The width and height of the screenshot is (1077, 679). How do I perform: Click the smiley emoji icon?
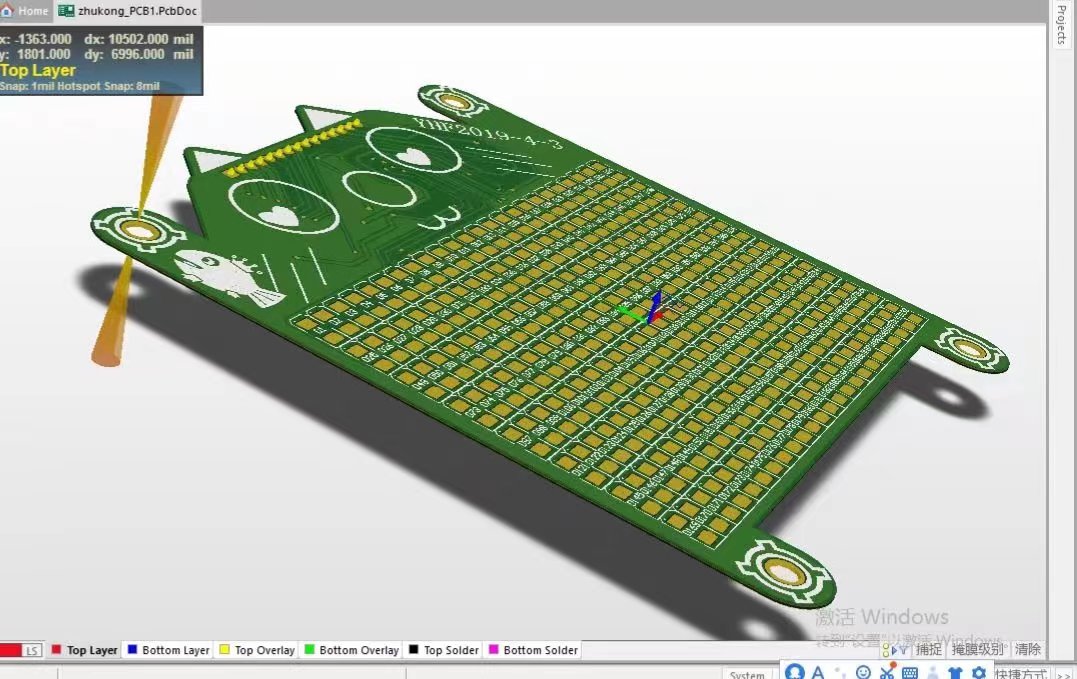coord(863,672)
